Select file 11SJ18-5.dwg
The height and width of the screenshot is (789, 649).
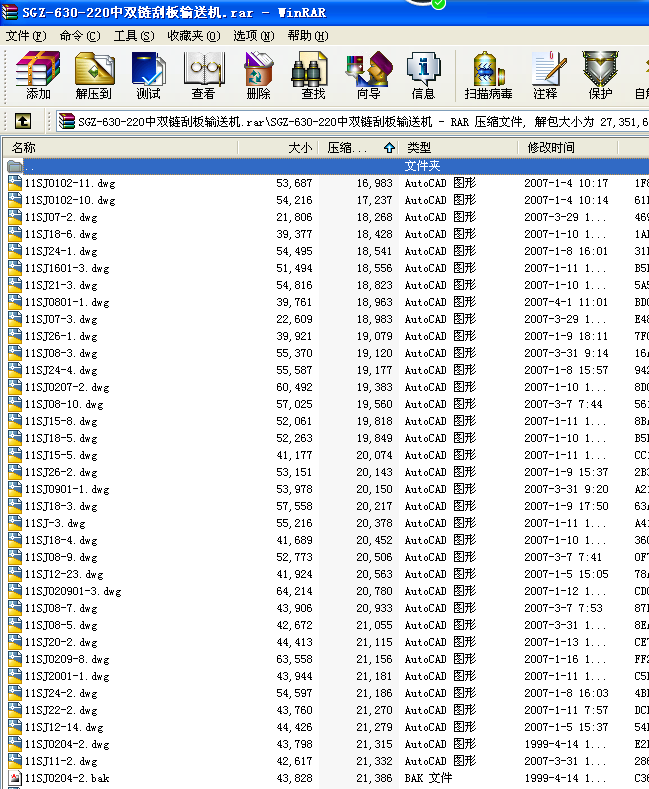tap(61, 438)
